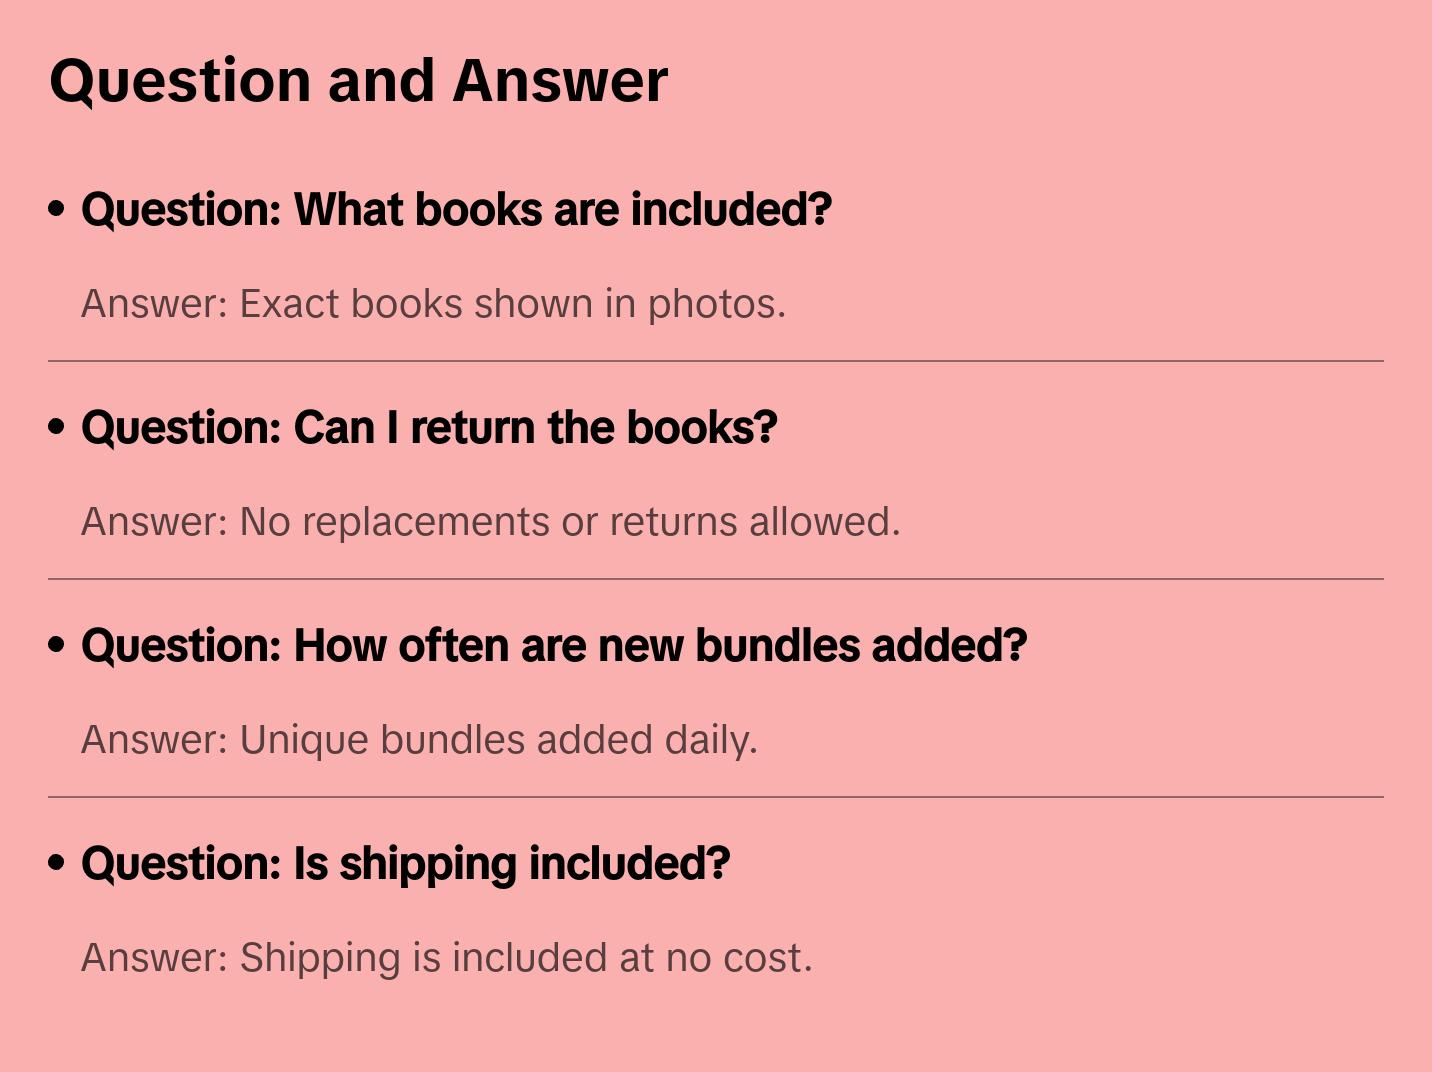Screen dimensions: 1432x1072
Task: Click the bullet before 'Is shipping included?'
Action: pyautogui.click(x=57, y=863)
